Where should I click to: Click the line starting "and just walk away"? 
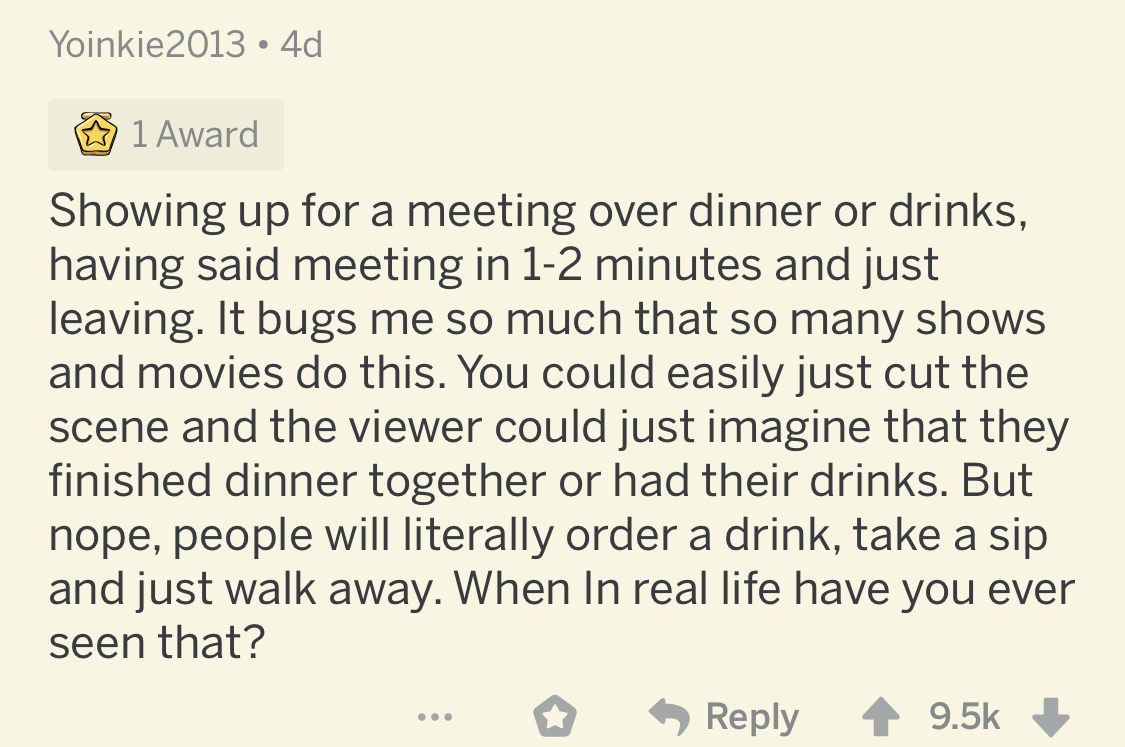click(561, 589)
